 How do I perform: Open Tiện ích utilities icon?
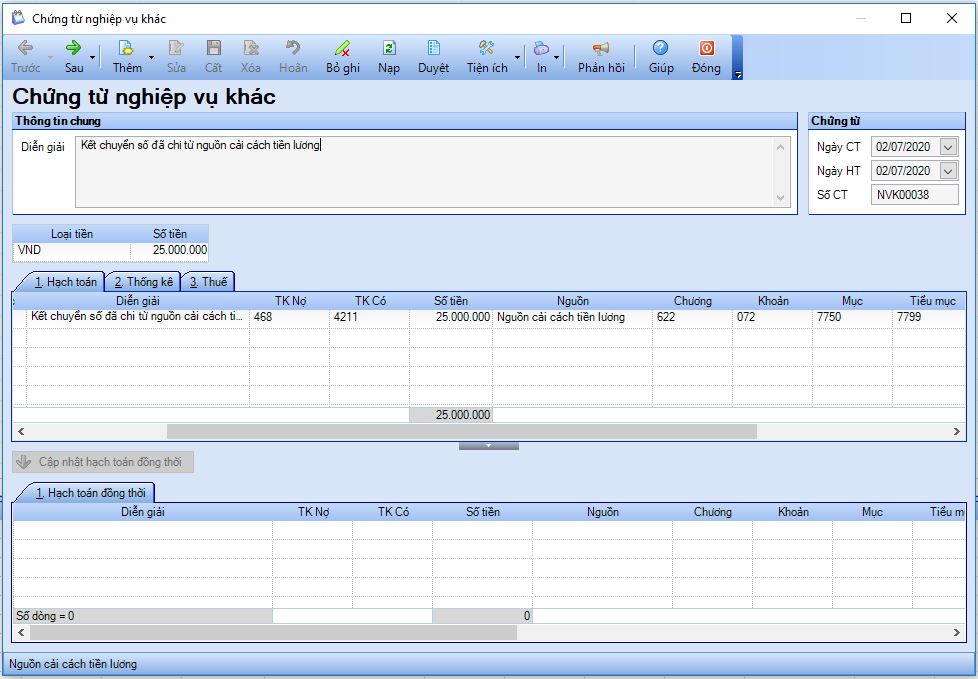coord(487,48)
